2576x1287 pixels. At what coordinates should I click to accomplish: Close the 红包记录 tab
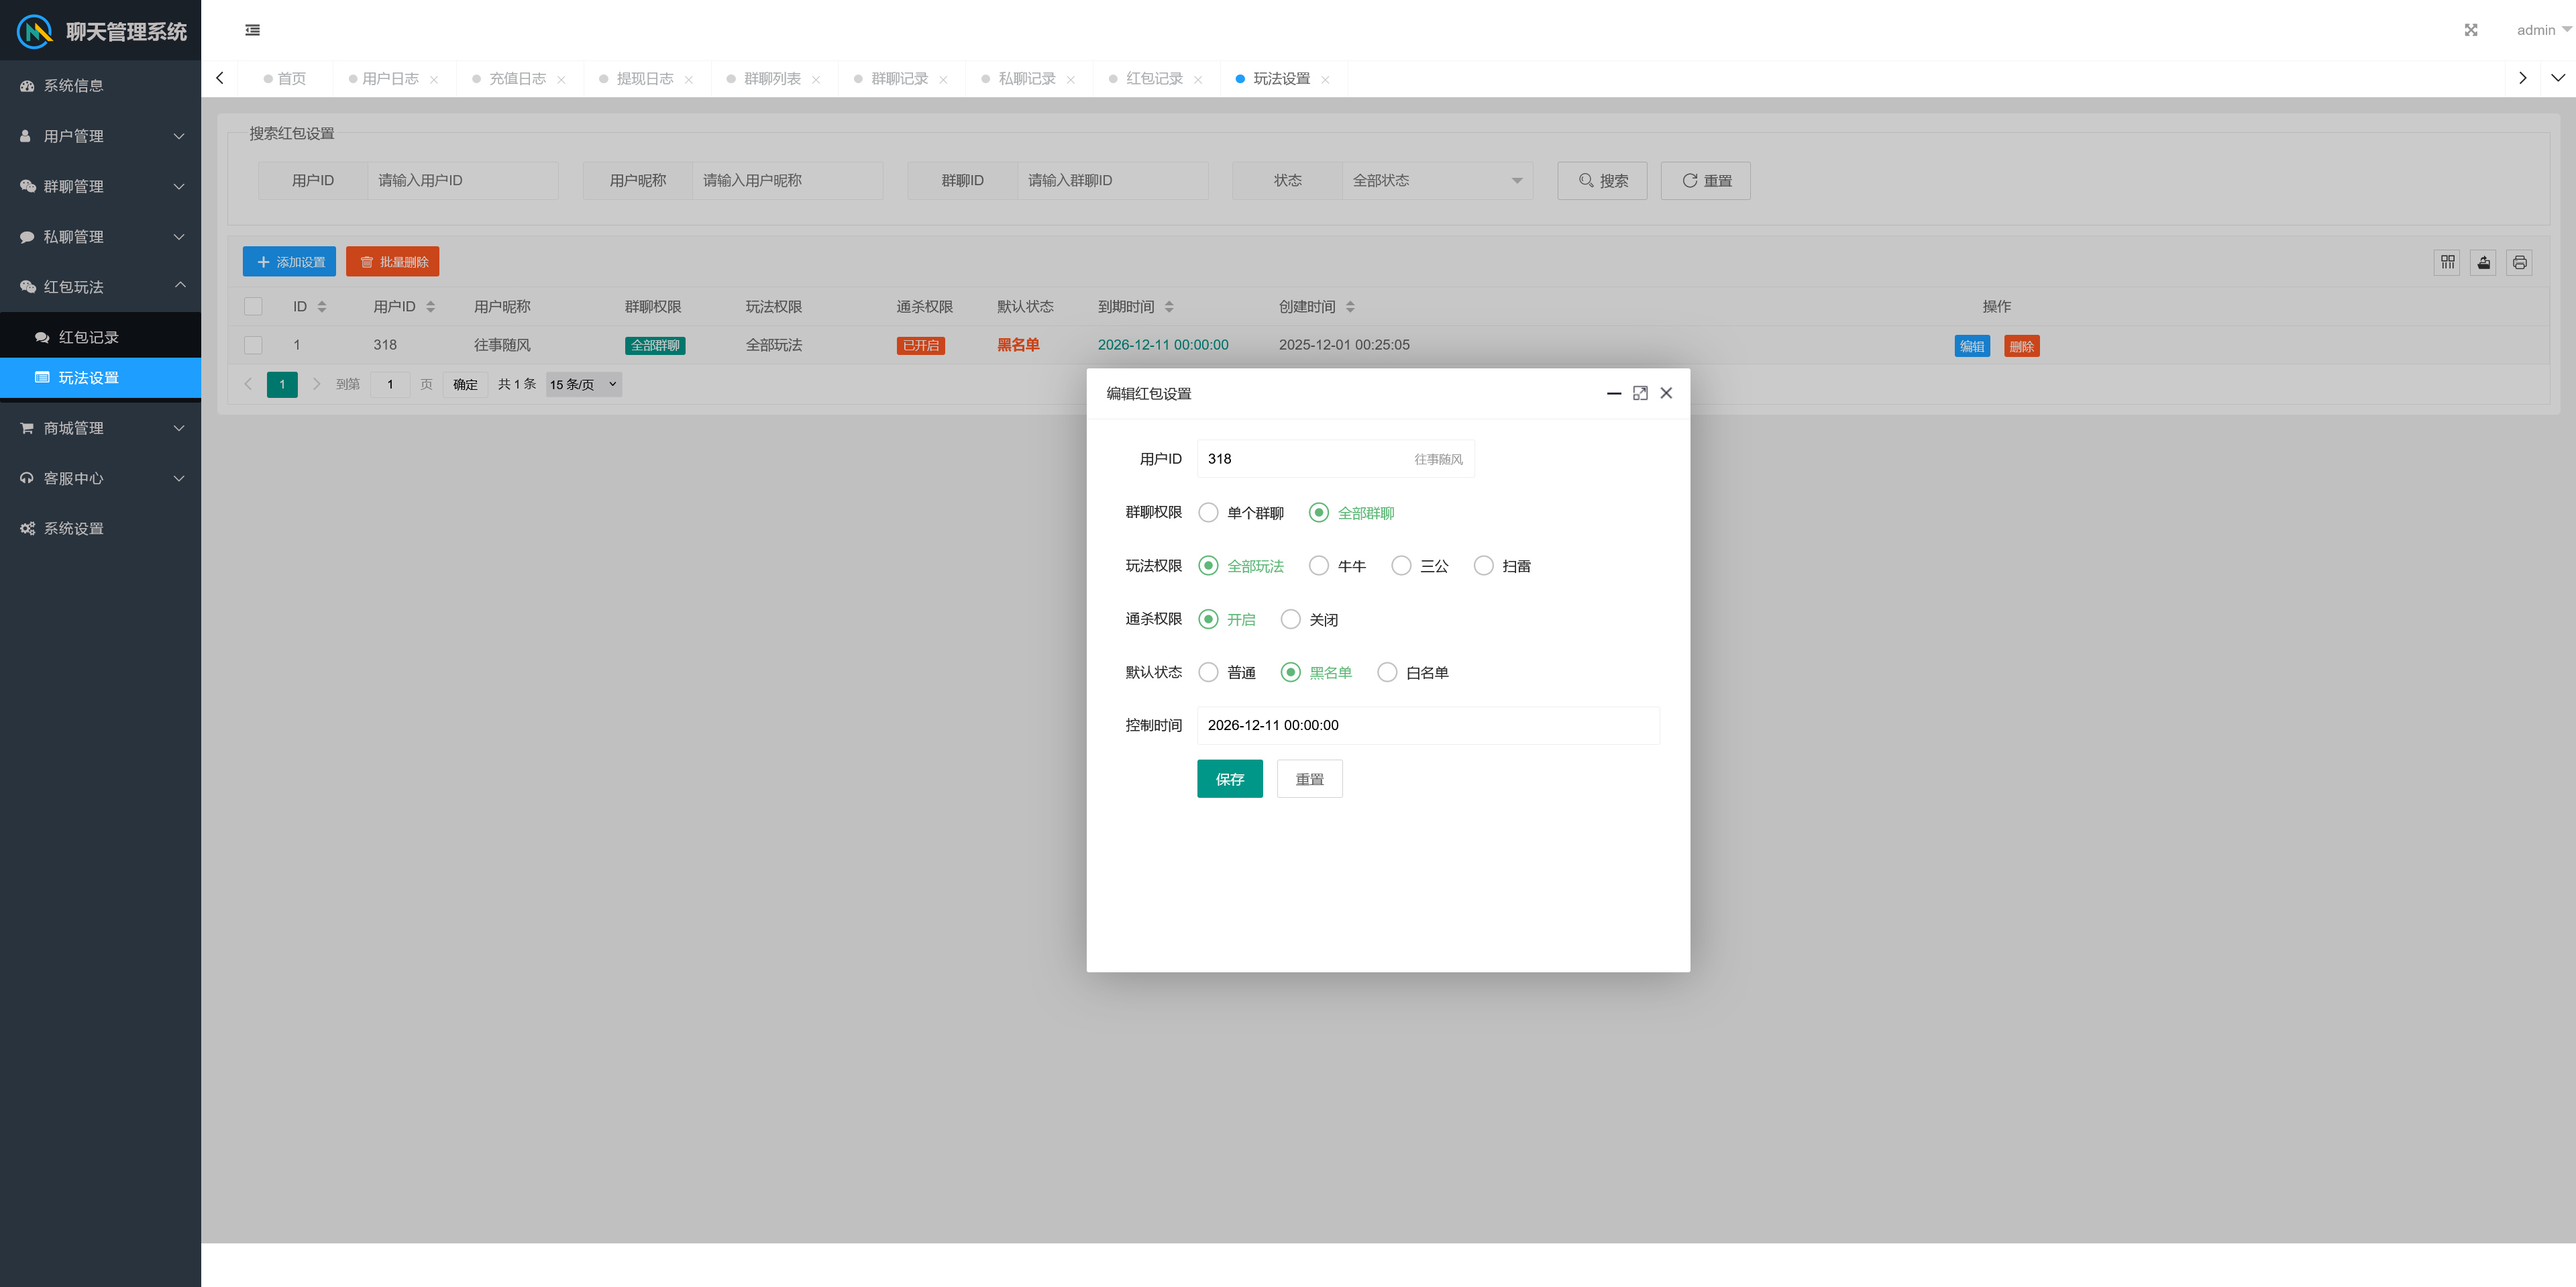[x=1197, y=80]
